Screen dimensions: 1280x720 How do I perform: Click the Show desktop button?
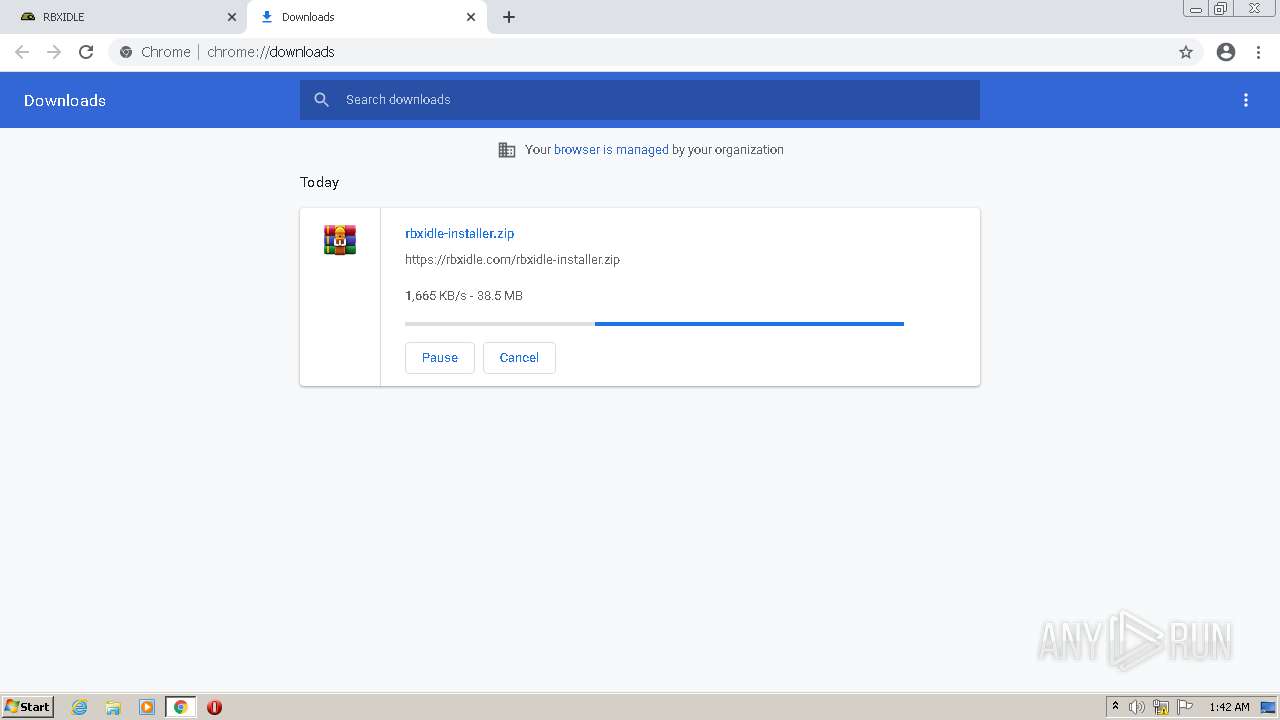[x=1268, y=707]
